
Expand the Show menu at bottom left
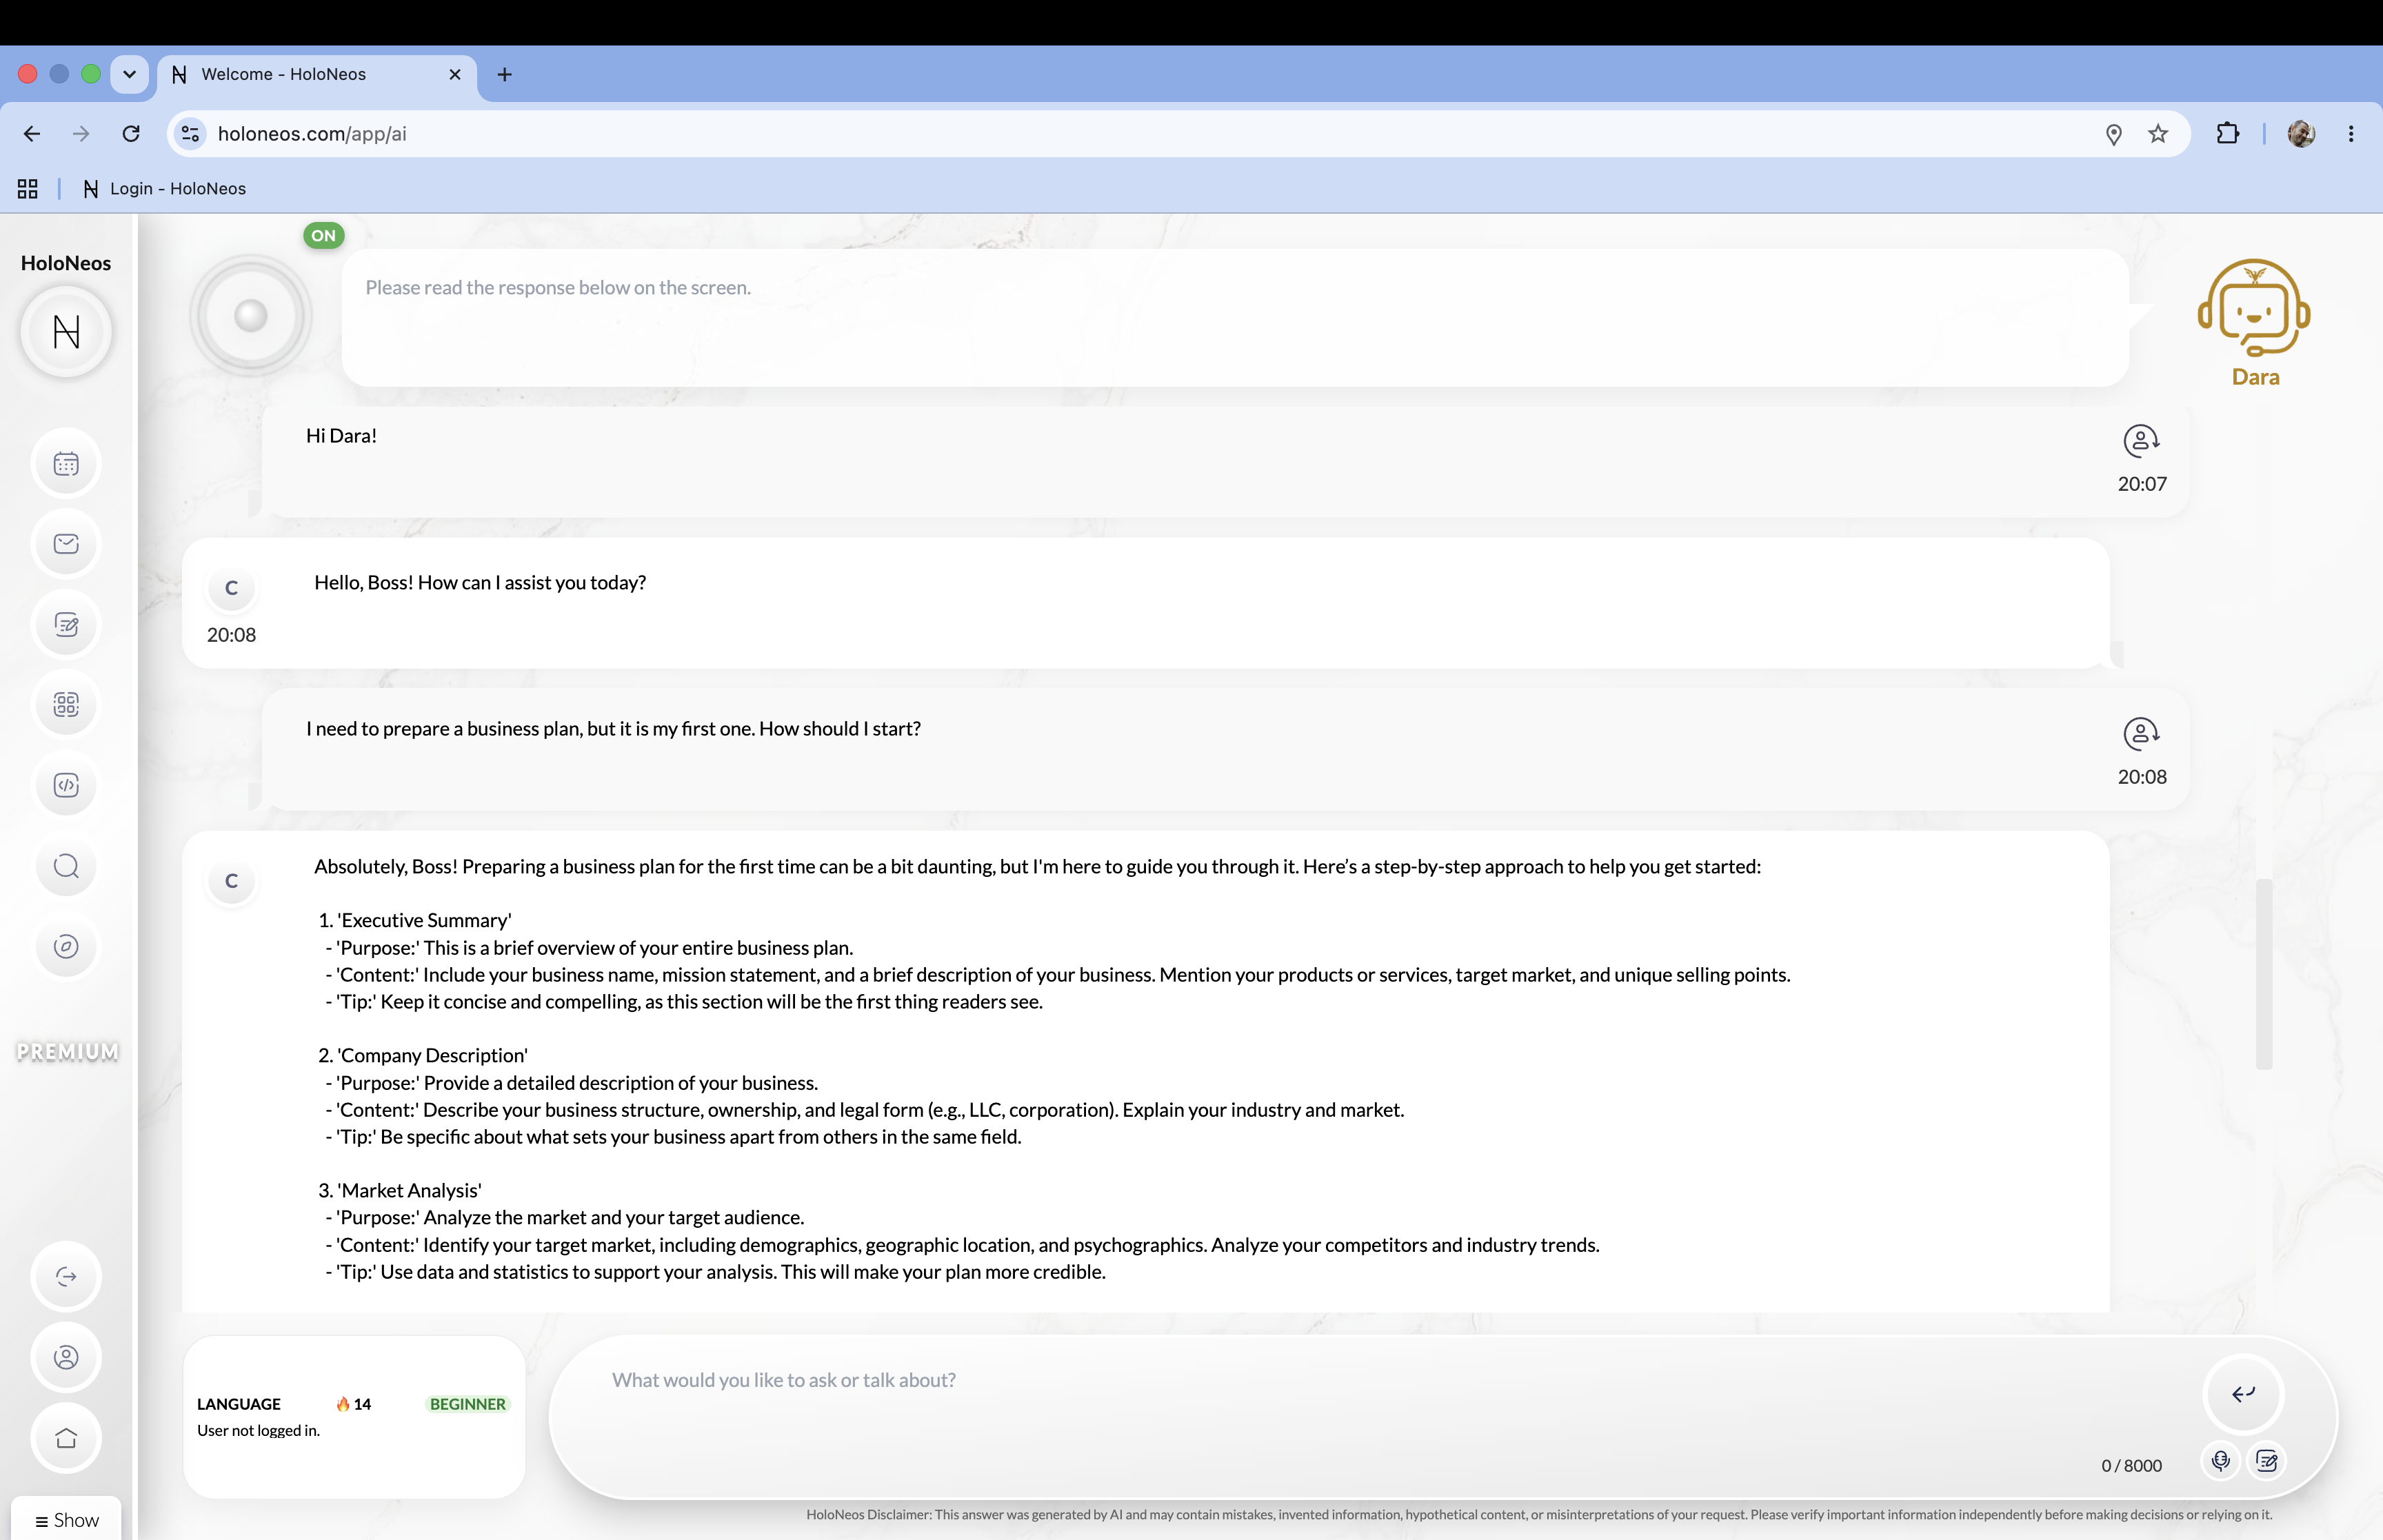click(66, 1520)
